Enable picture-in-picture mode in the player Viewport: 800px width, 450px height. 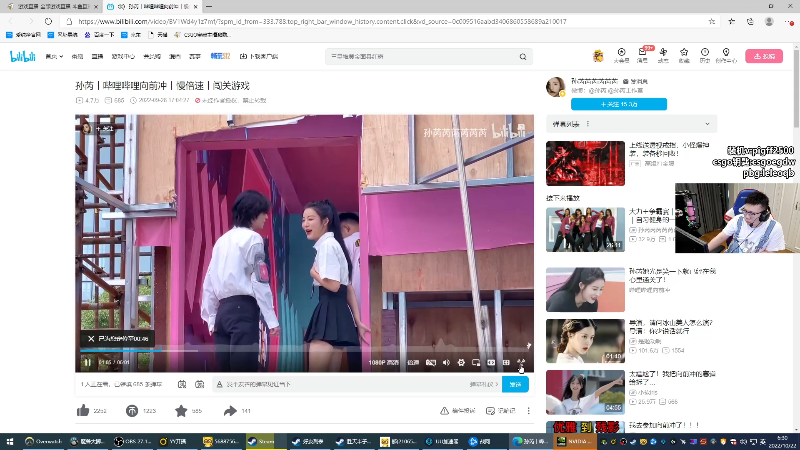[x=476, y=362]
